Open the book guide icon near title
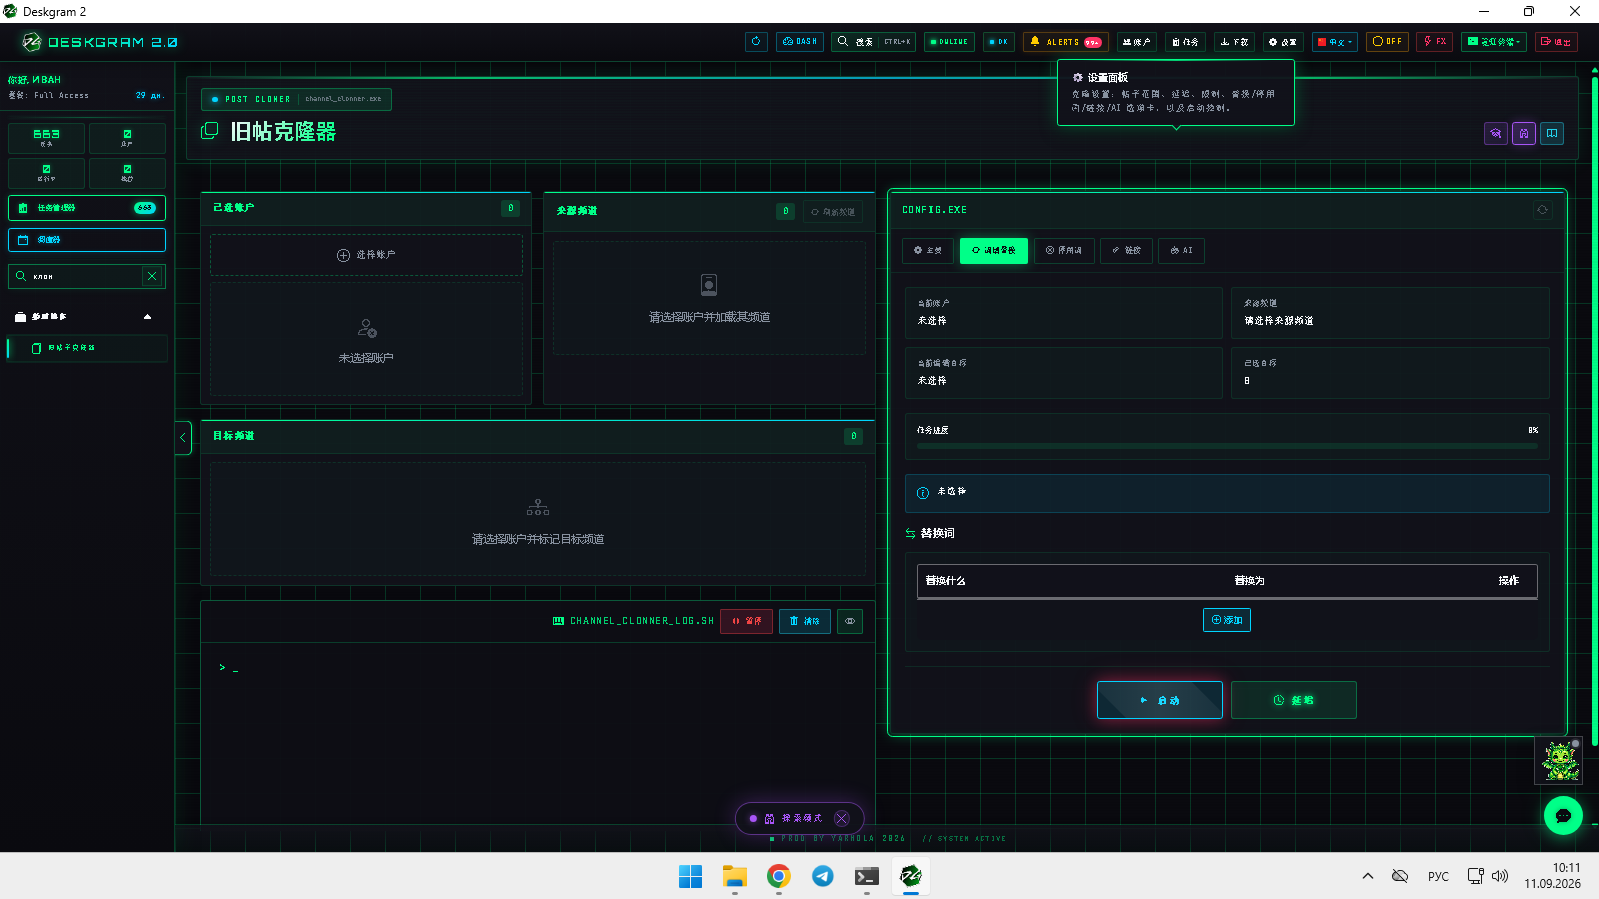Screen dimensions: 1599x899 pos(1552,133)
